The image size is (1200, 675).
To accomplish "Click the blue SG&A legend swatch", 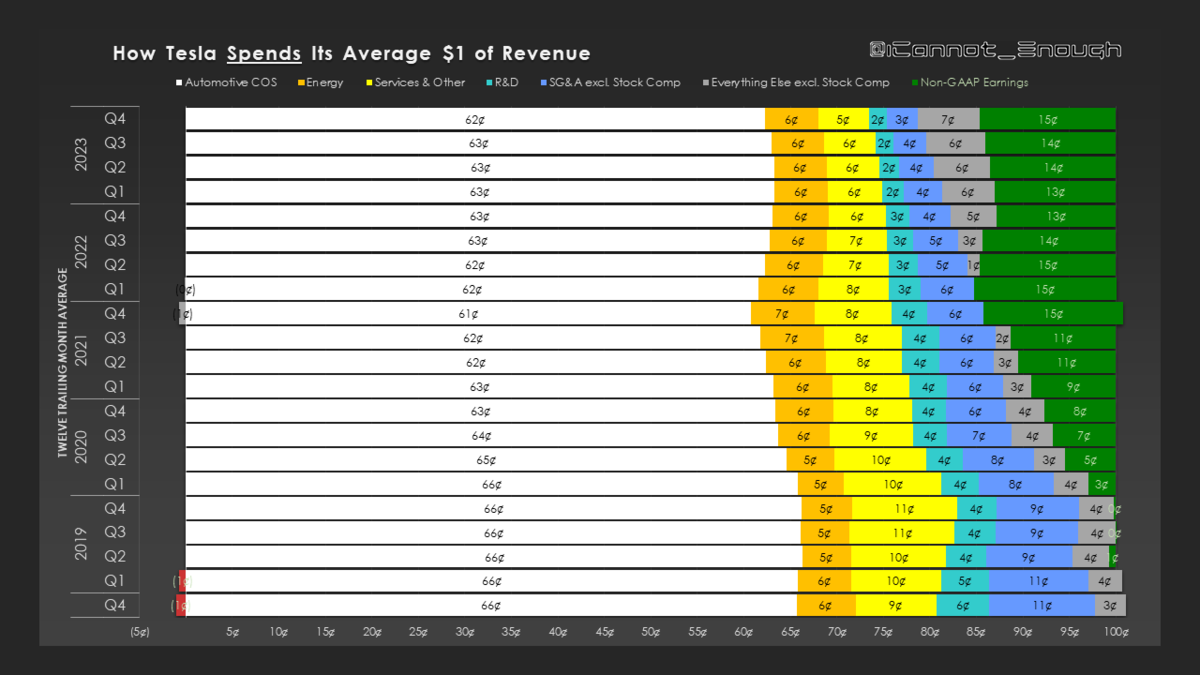I will [543, 83].
